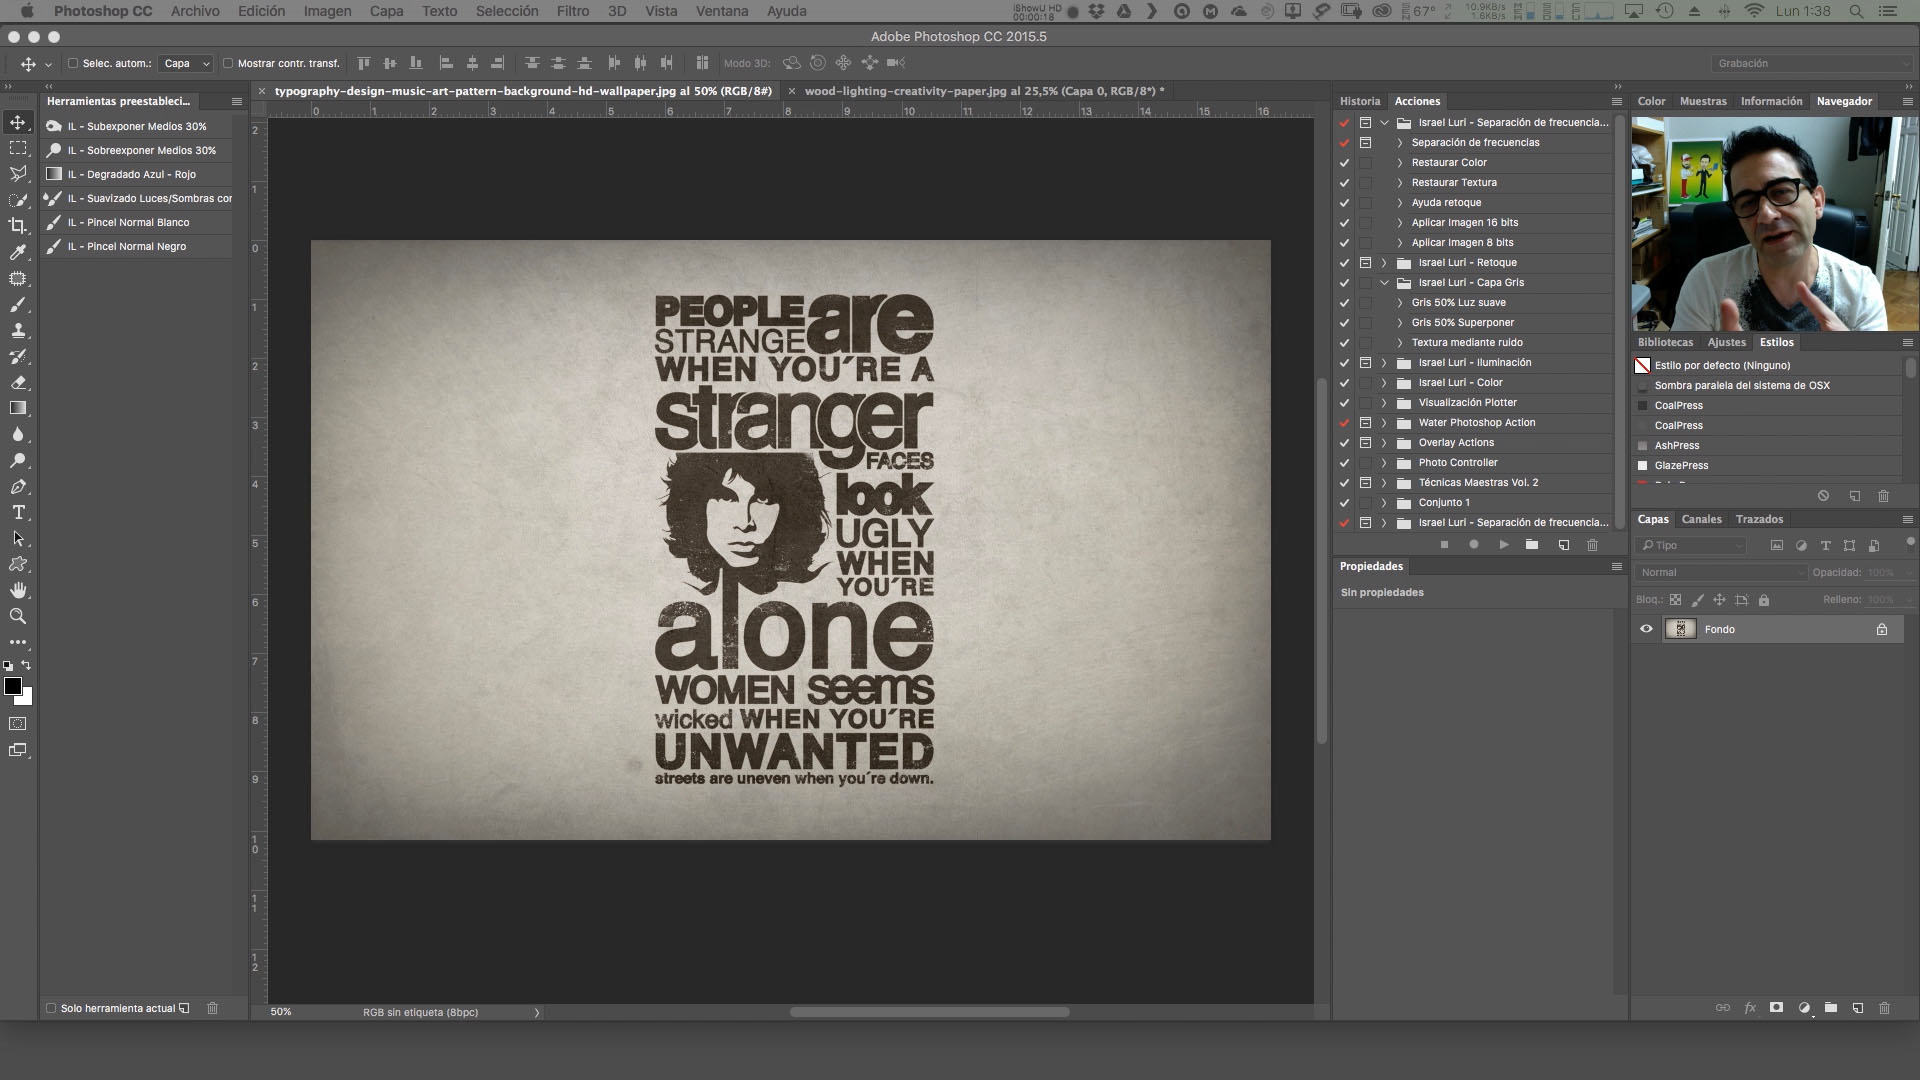Click Stop playing/recording in Actions panel

(1444, 545)
